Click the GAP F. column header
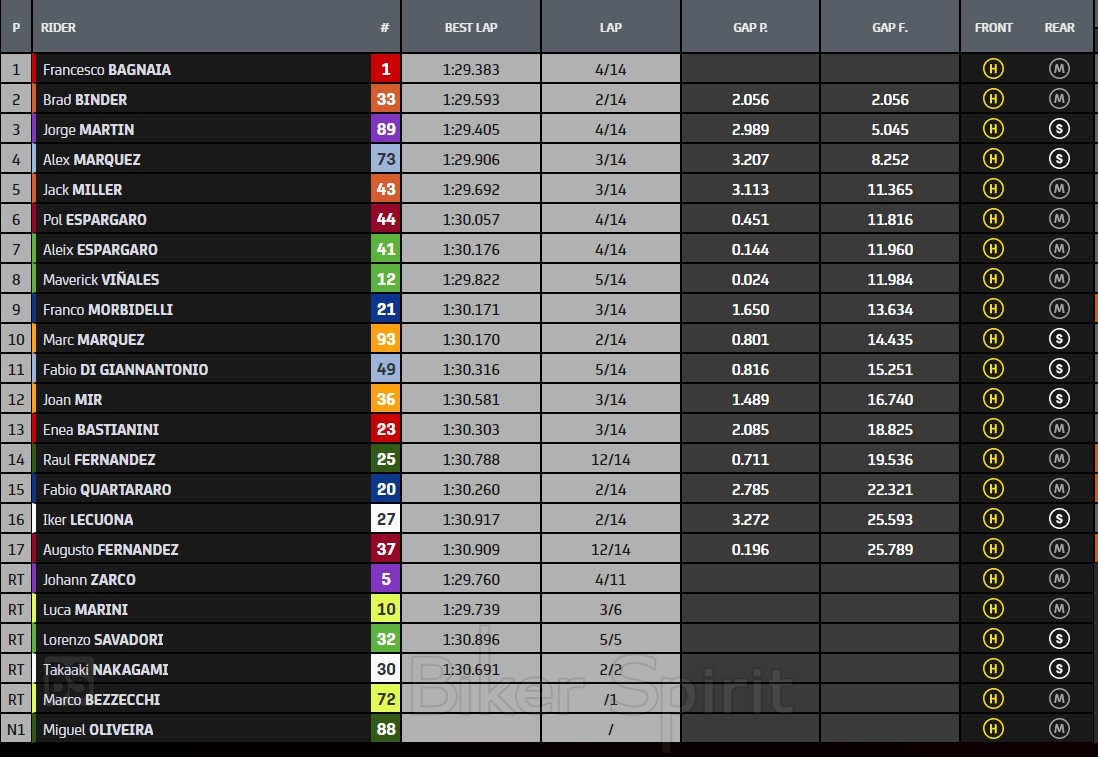The image size is (1098, 757). point(890,27)
